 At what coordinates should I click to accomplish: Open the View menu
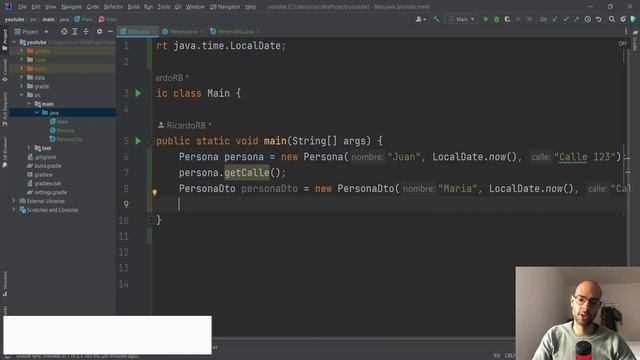[51, 7]
